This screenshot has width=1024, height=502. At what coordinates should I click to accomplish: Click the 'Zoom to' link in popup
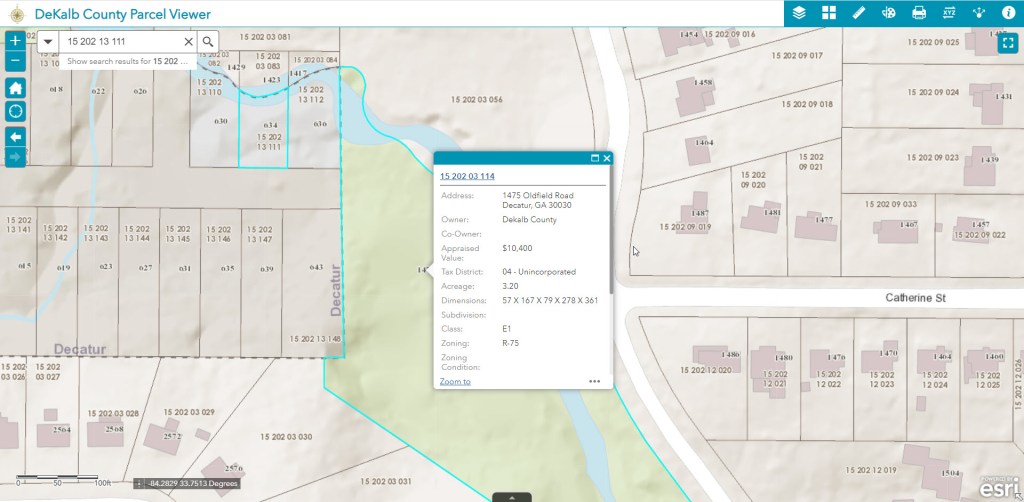point(455,381)
